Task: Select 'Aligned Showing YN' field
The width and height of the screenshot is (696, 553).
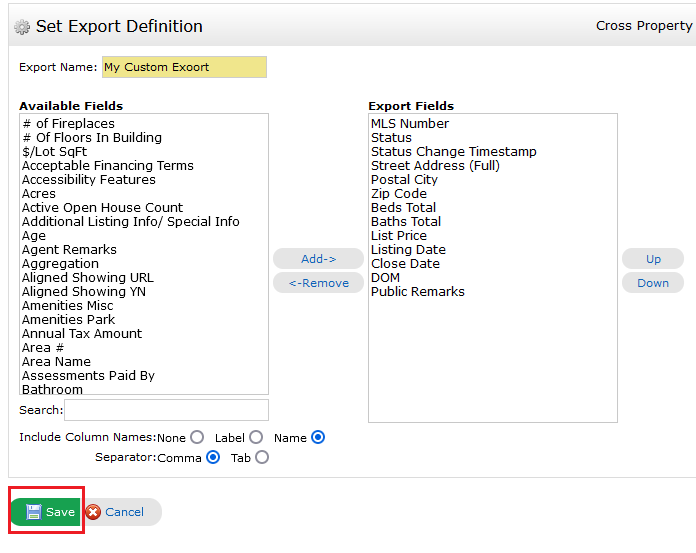Action: pyautogui.click(x=144, y=292)
